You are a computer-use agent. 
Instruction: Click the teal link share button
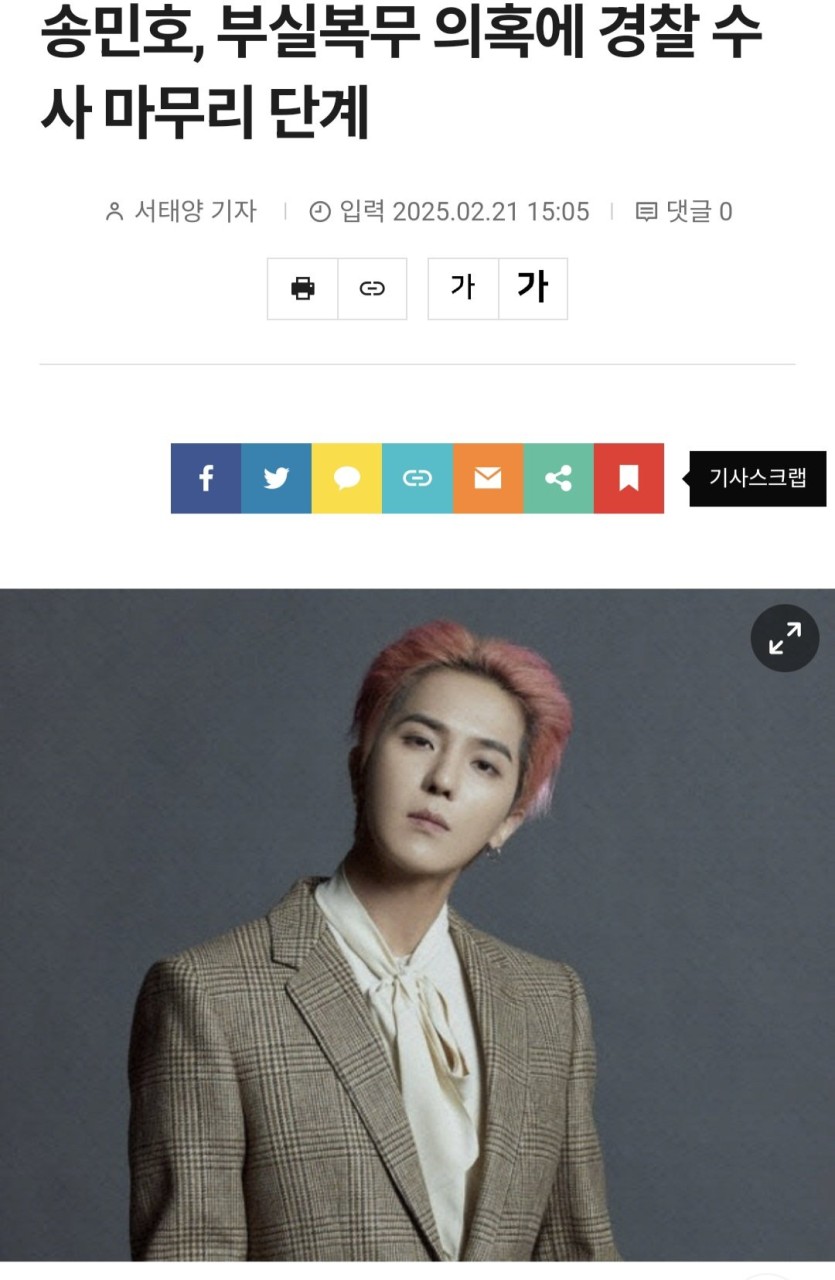417,478
